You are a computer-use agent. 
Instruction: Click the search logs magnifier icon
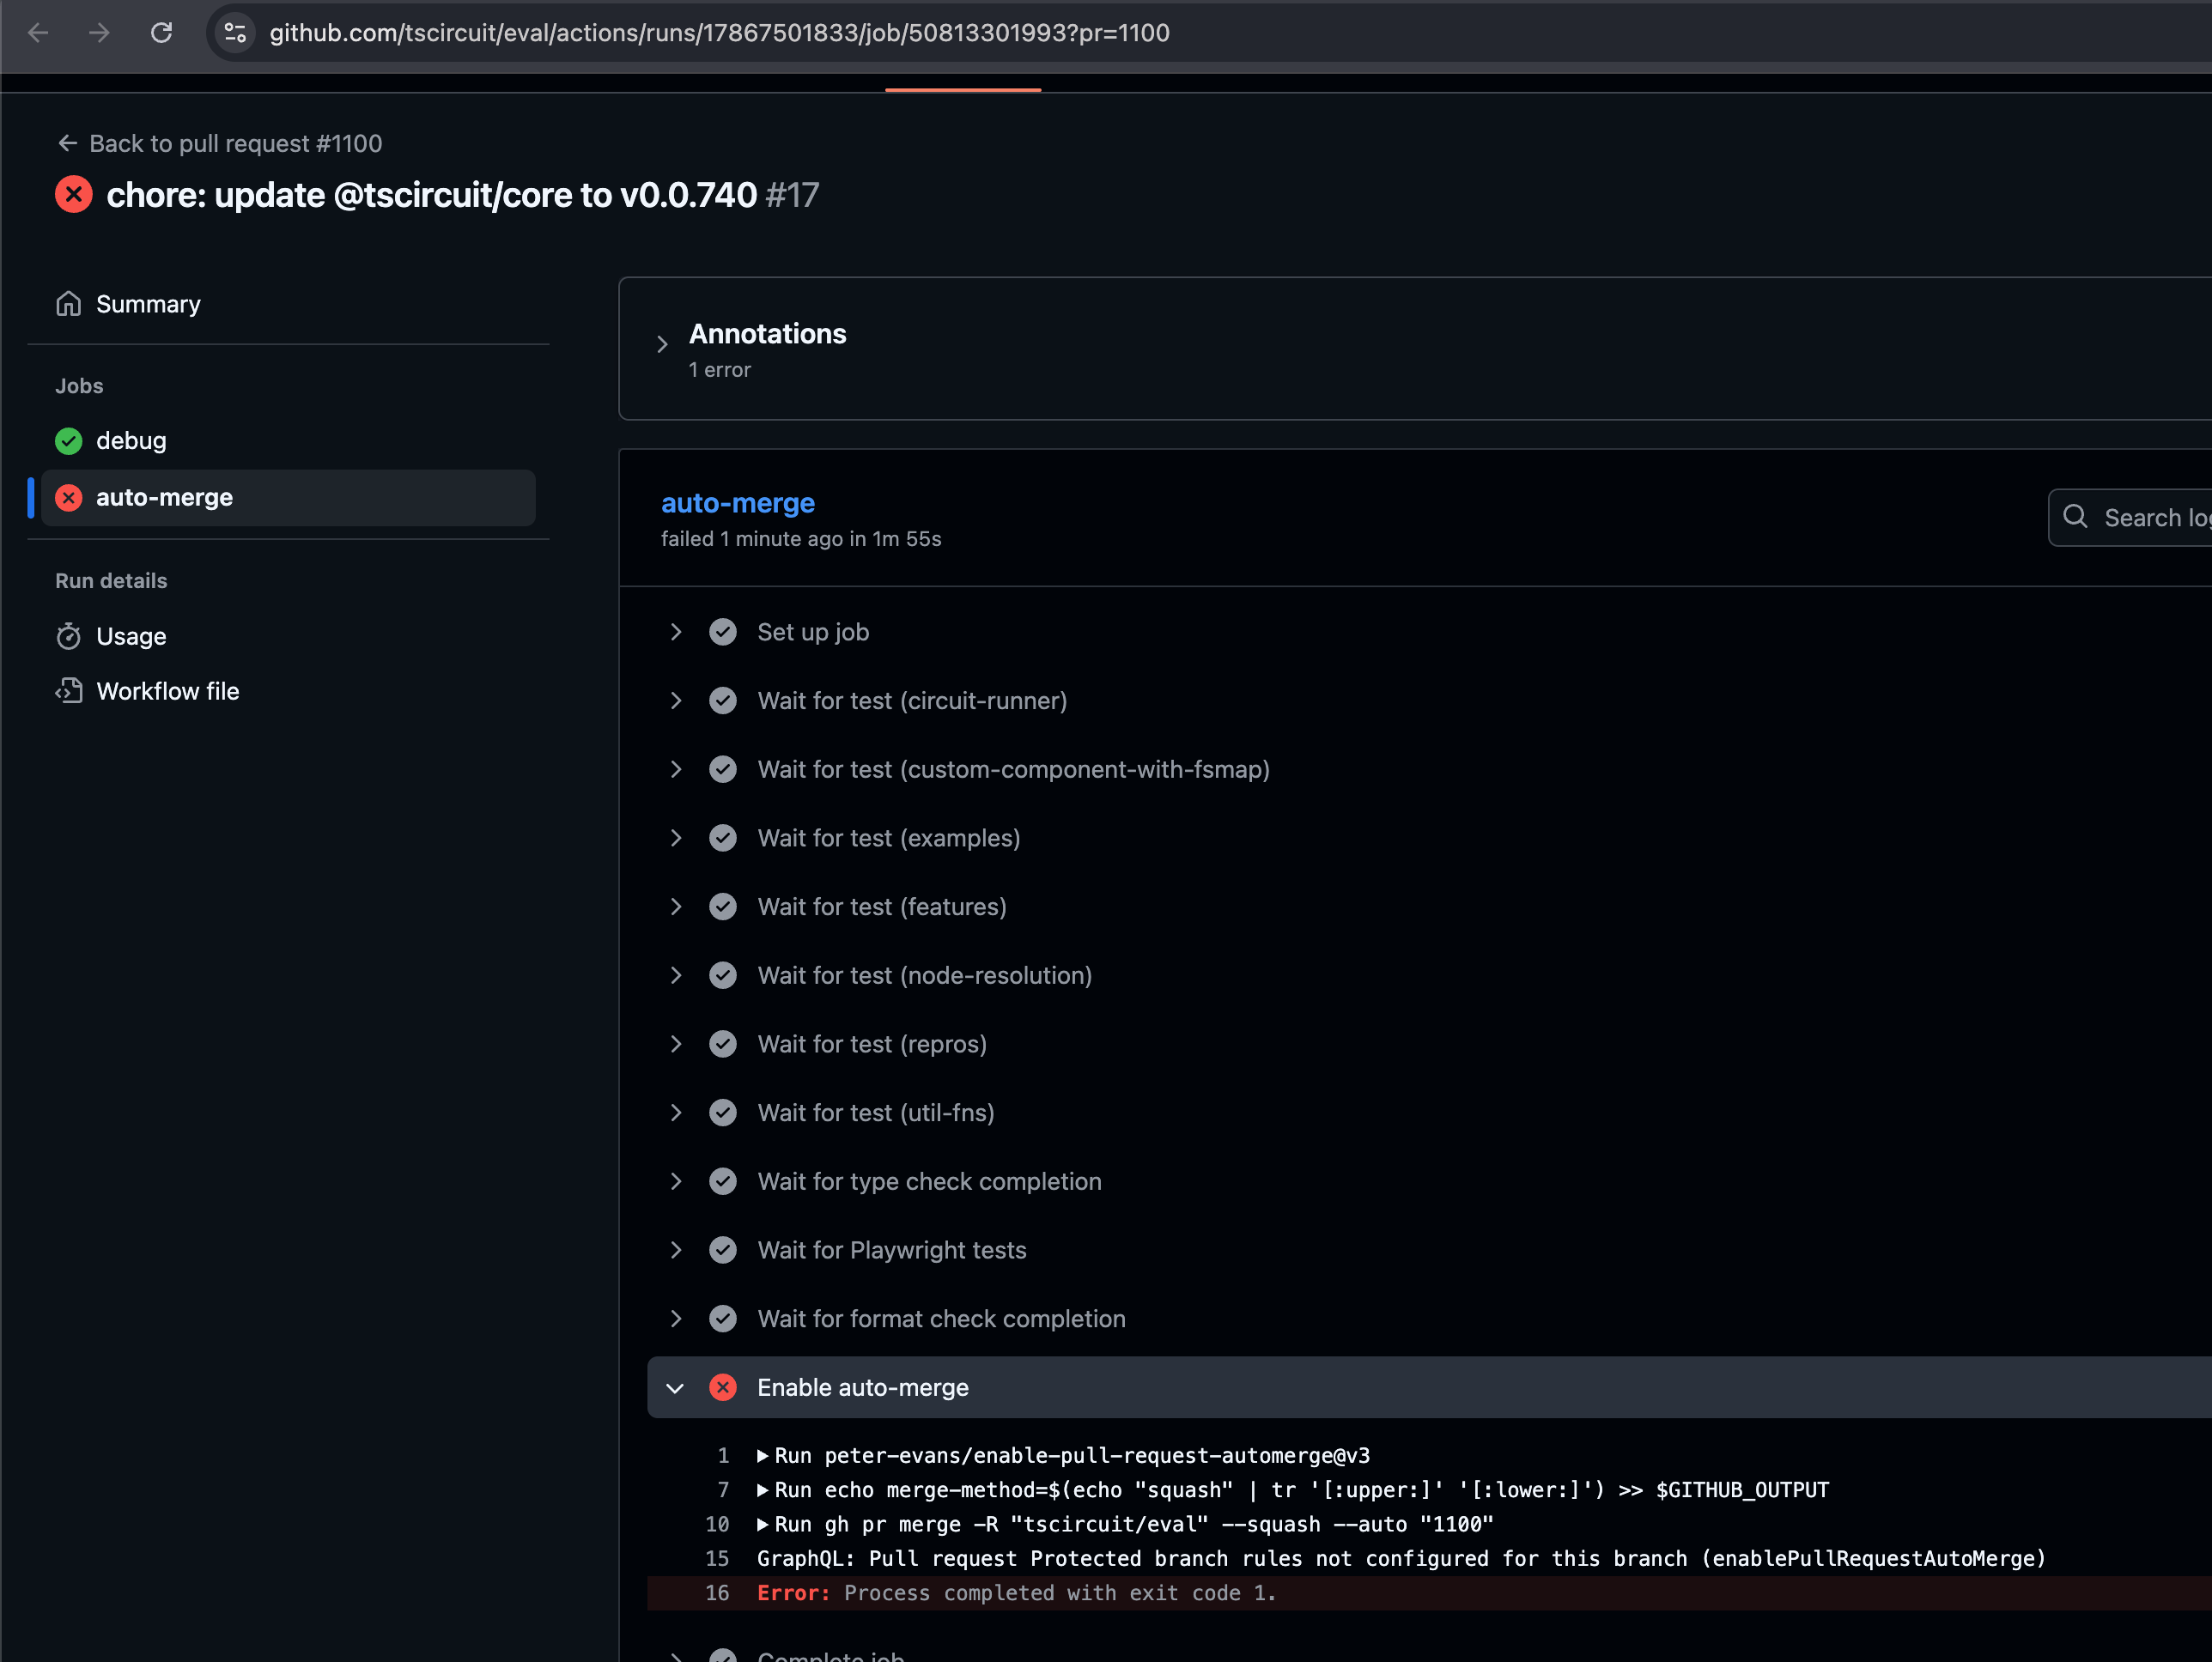tap(2075, 517)
